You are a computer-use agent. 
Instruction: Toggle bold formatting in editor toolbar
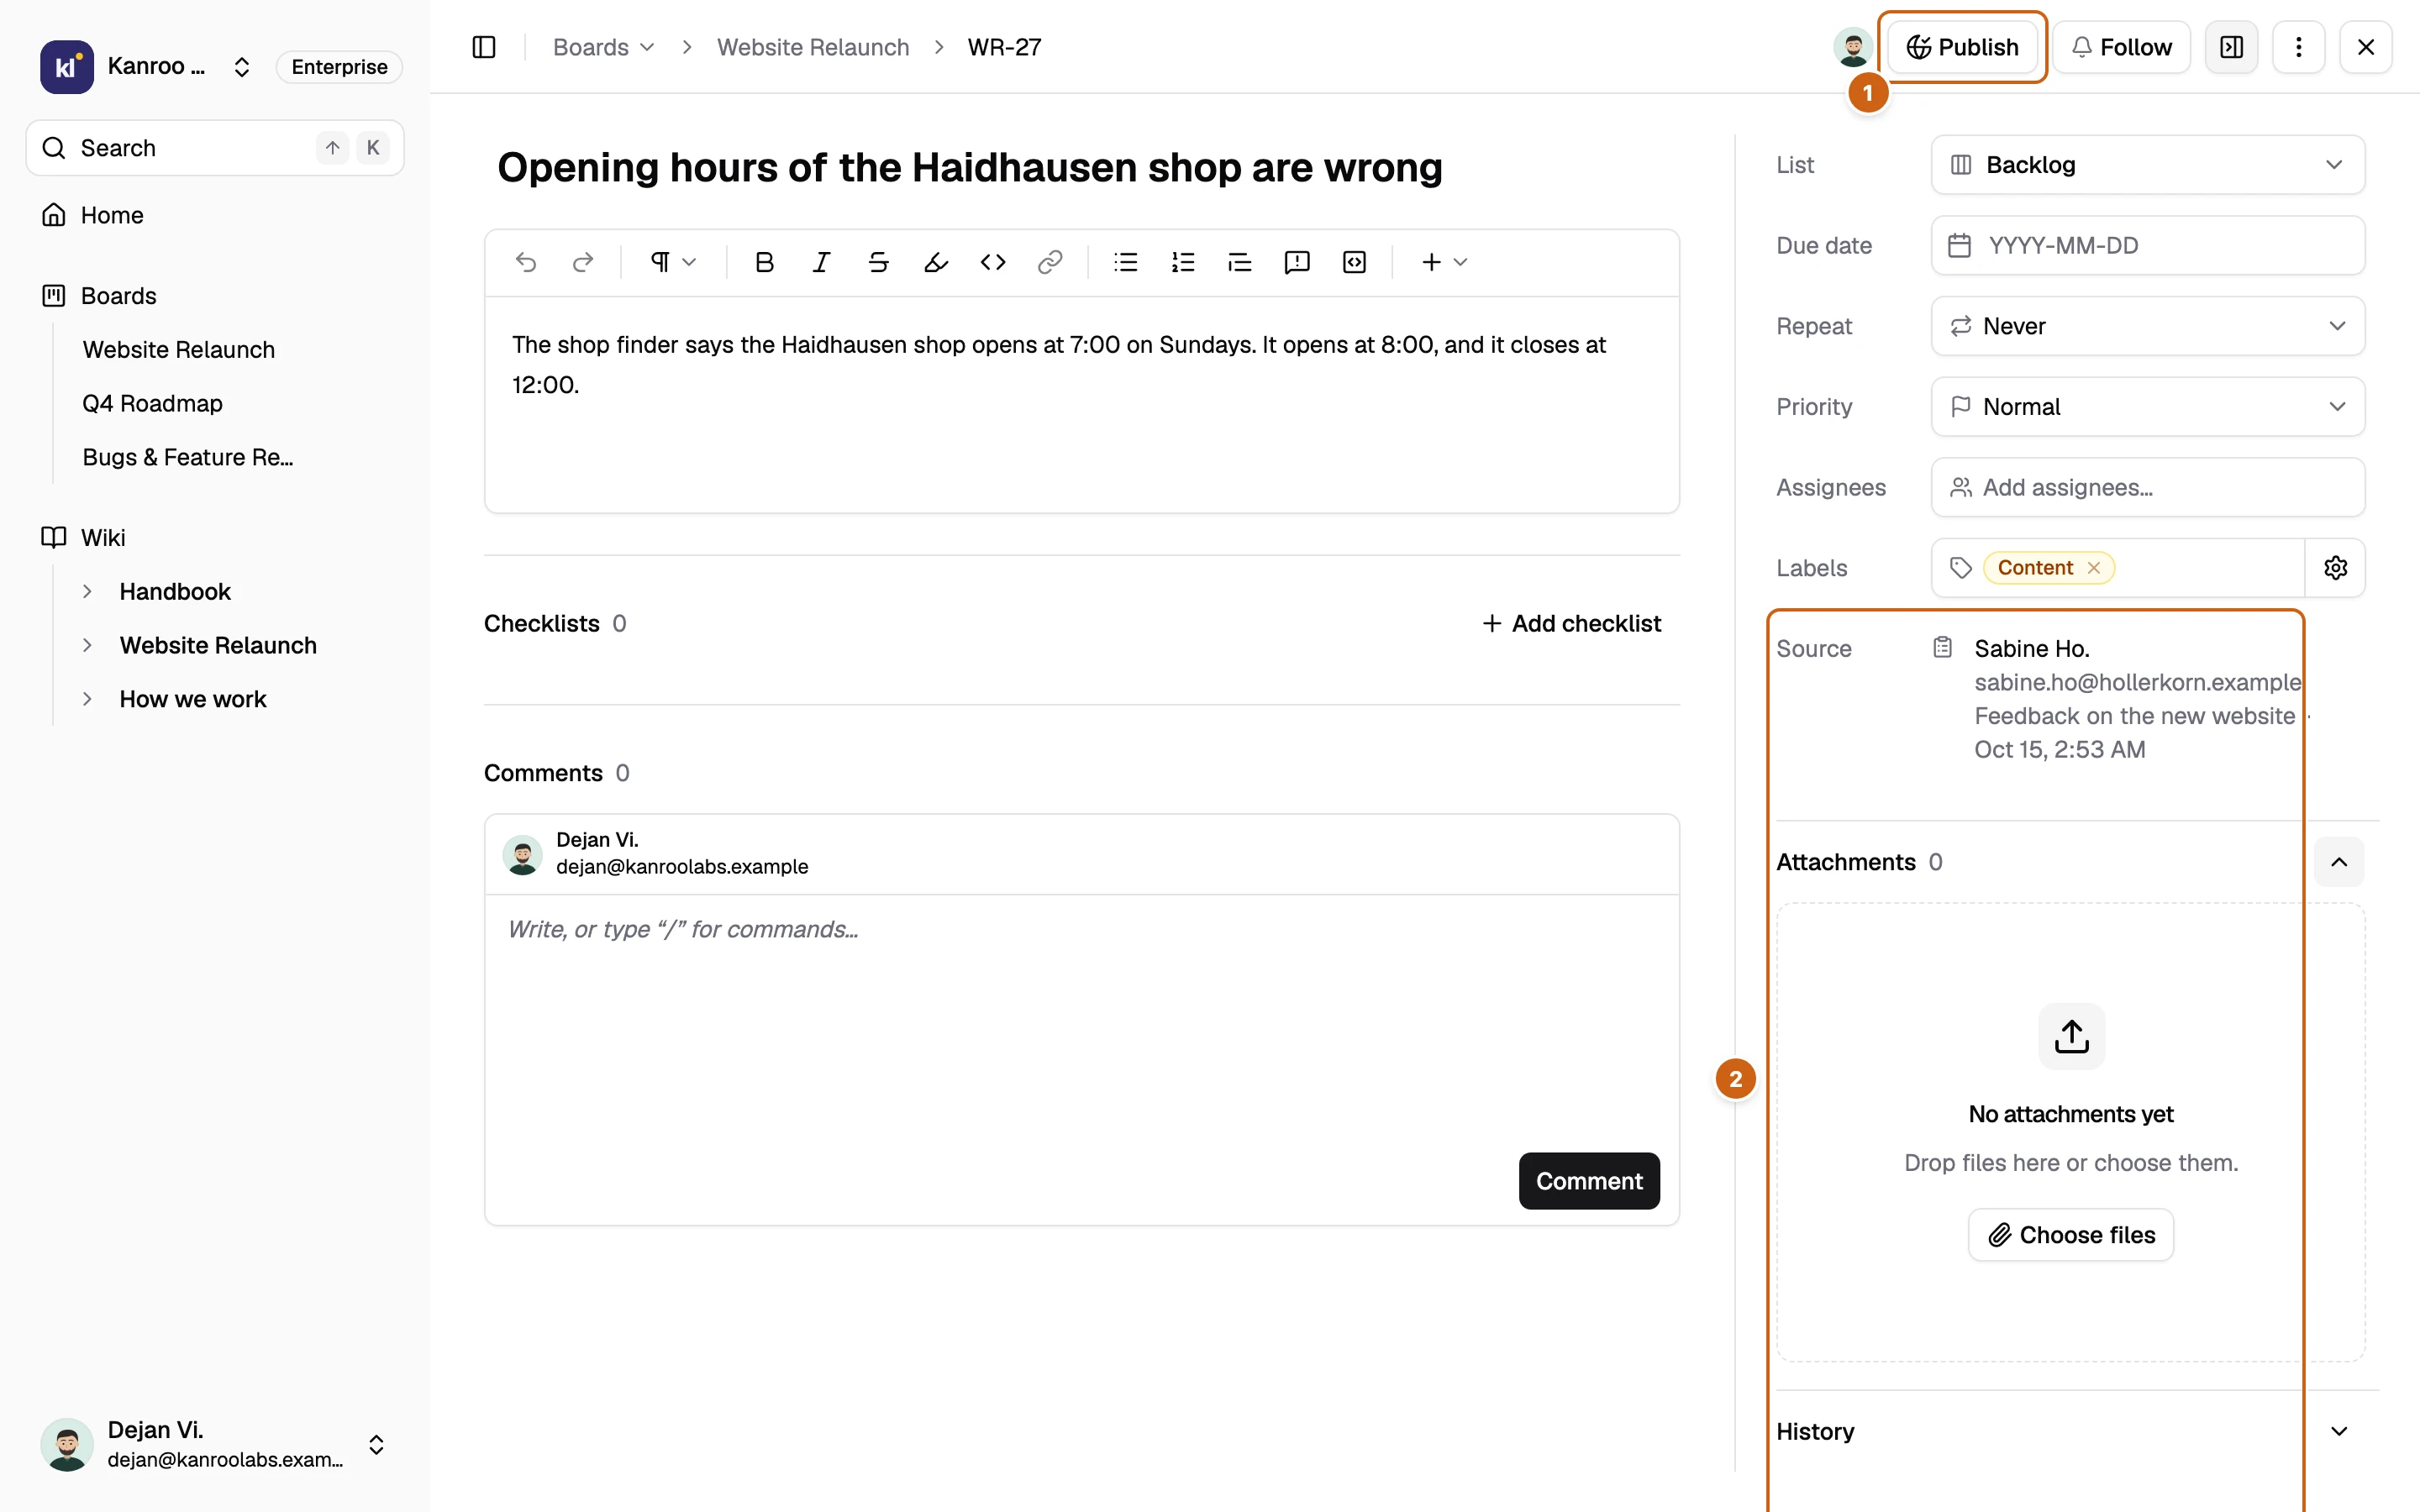coord(764,262)
